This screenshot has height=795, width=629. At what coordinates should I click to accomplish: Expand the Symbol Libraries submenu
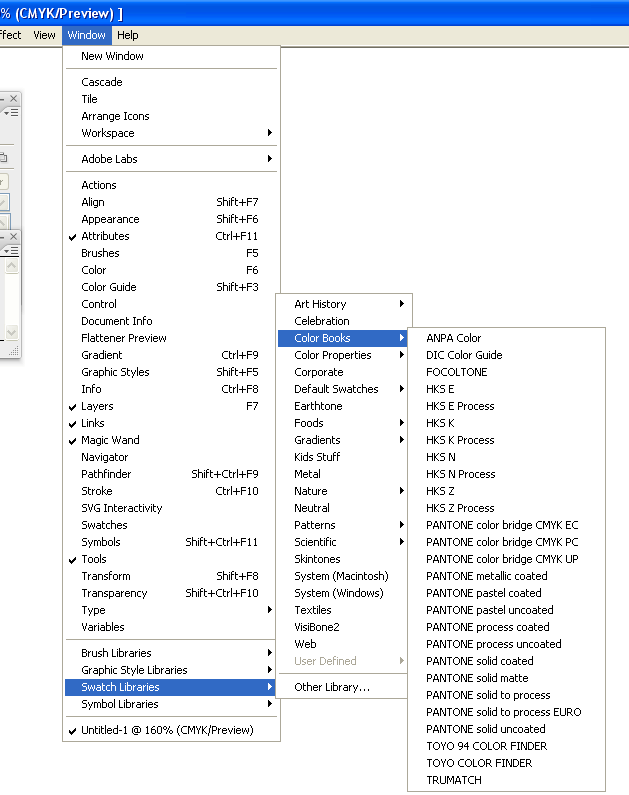coord(171,704)
